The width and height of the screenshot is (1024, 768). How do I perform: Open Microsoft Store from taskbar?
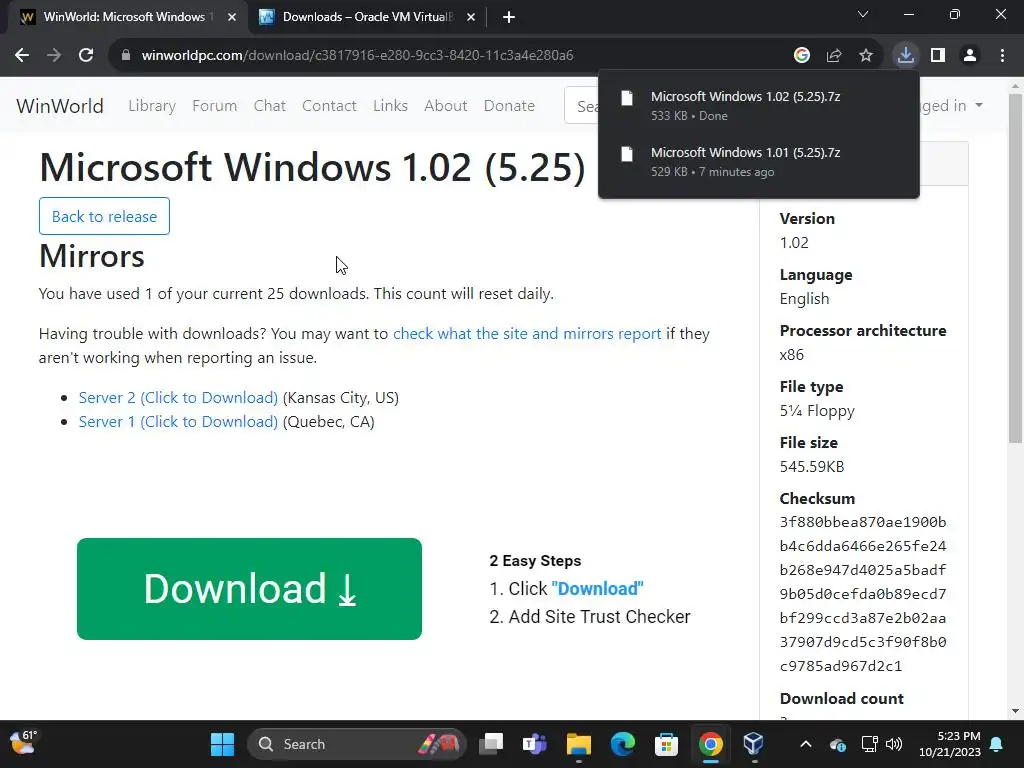(x=667, y=744)
